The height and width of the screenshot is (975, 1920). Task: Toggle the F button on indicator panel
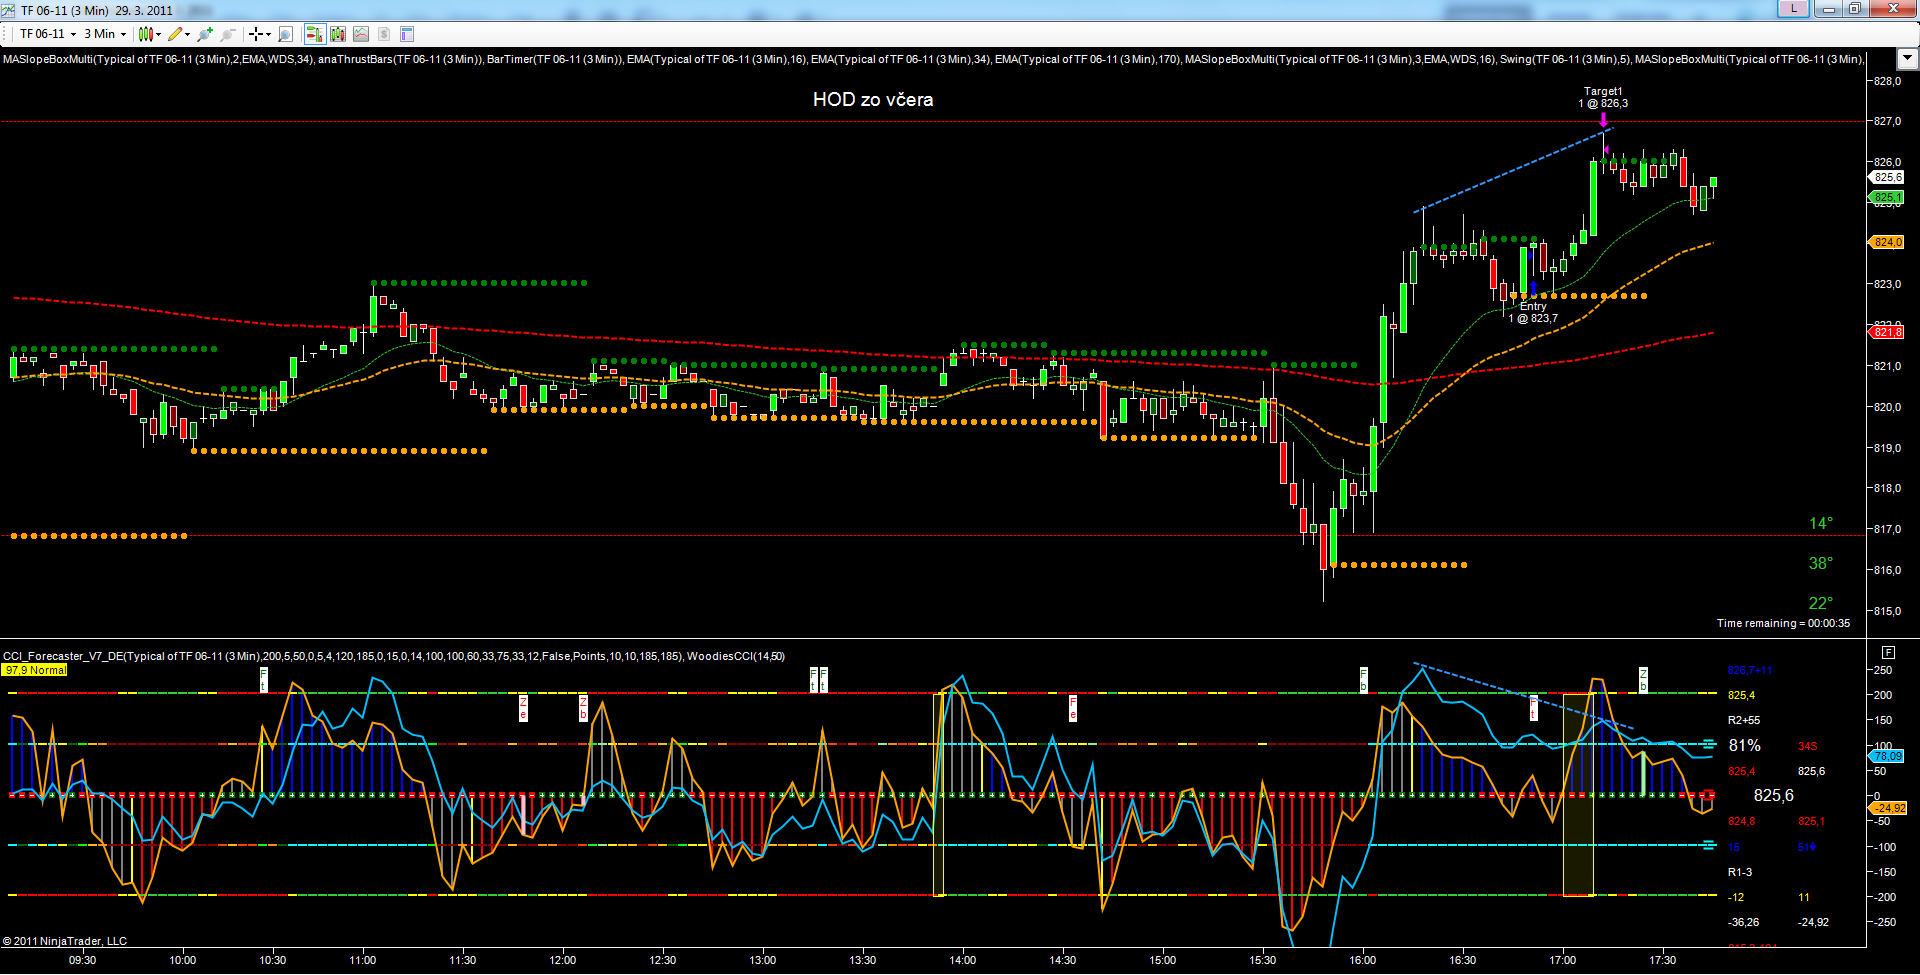(1888, 652)
